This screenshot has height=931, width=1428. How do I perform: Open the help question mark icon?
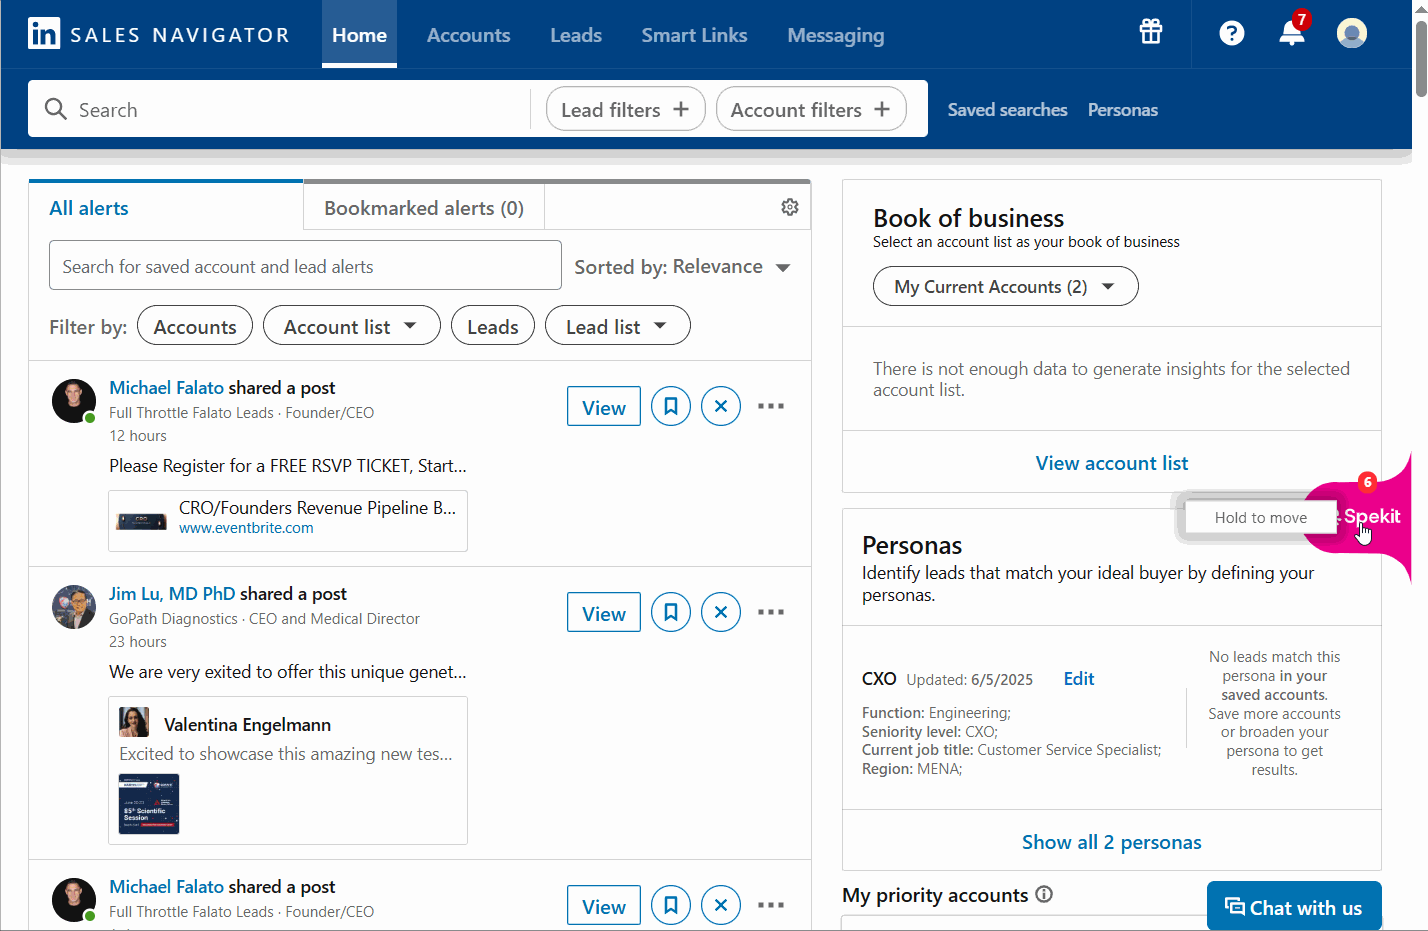(x=1232, y=33)
